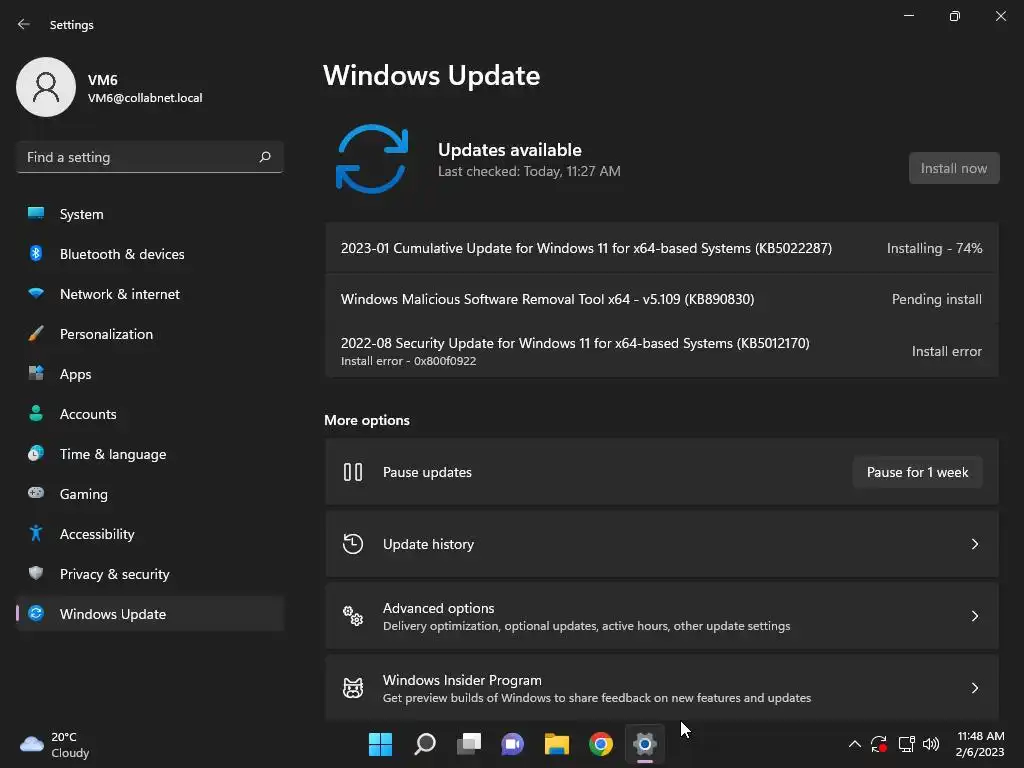
Task: Click Last checked: Today, 11:27 AM text
Action: pos(529,171)
